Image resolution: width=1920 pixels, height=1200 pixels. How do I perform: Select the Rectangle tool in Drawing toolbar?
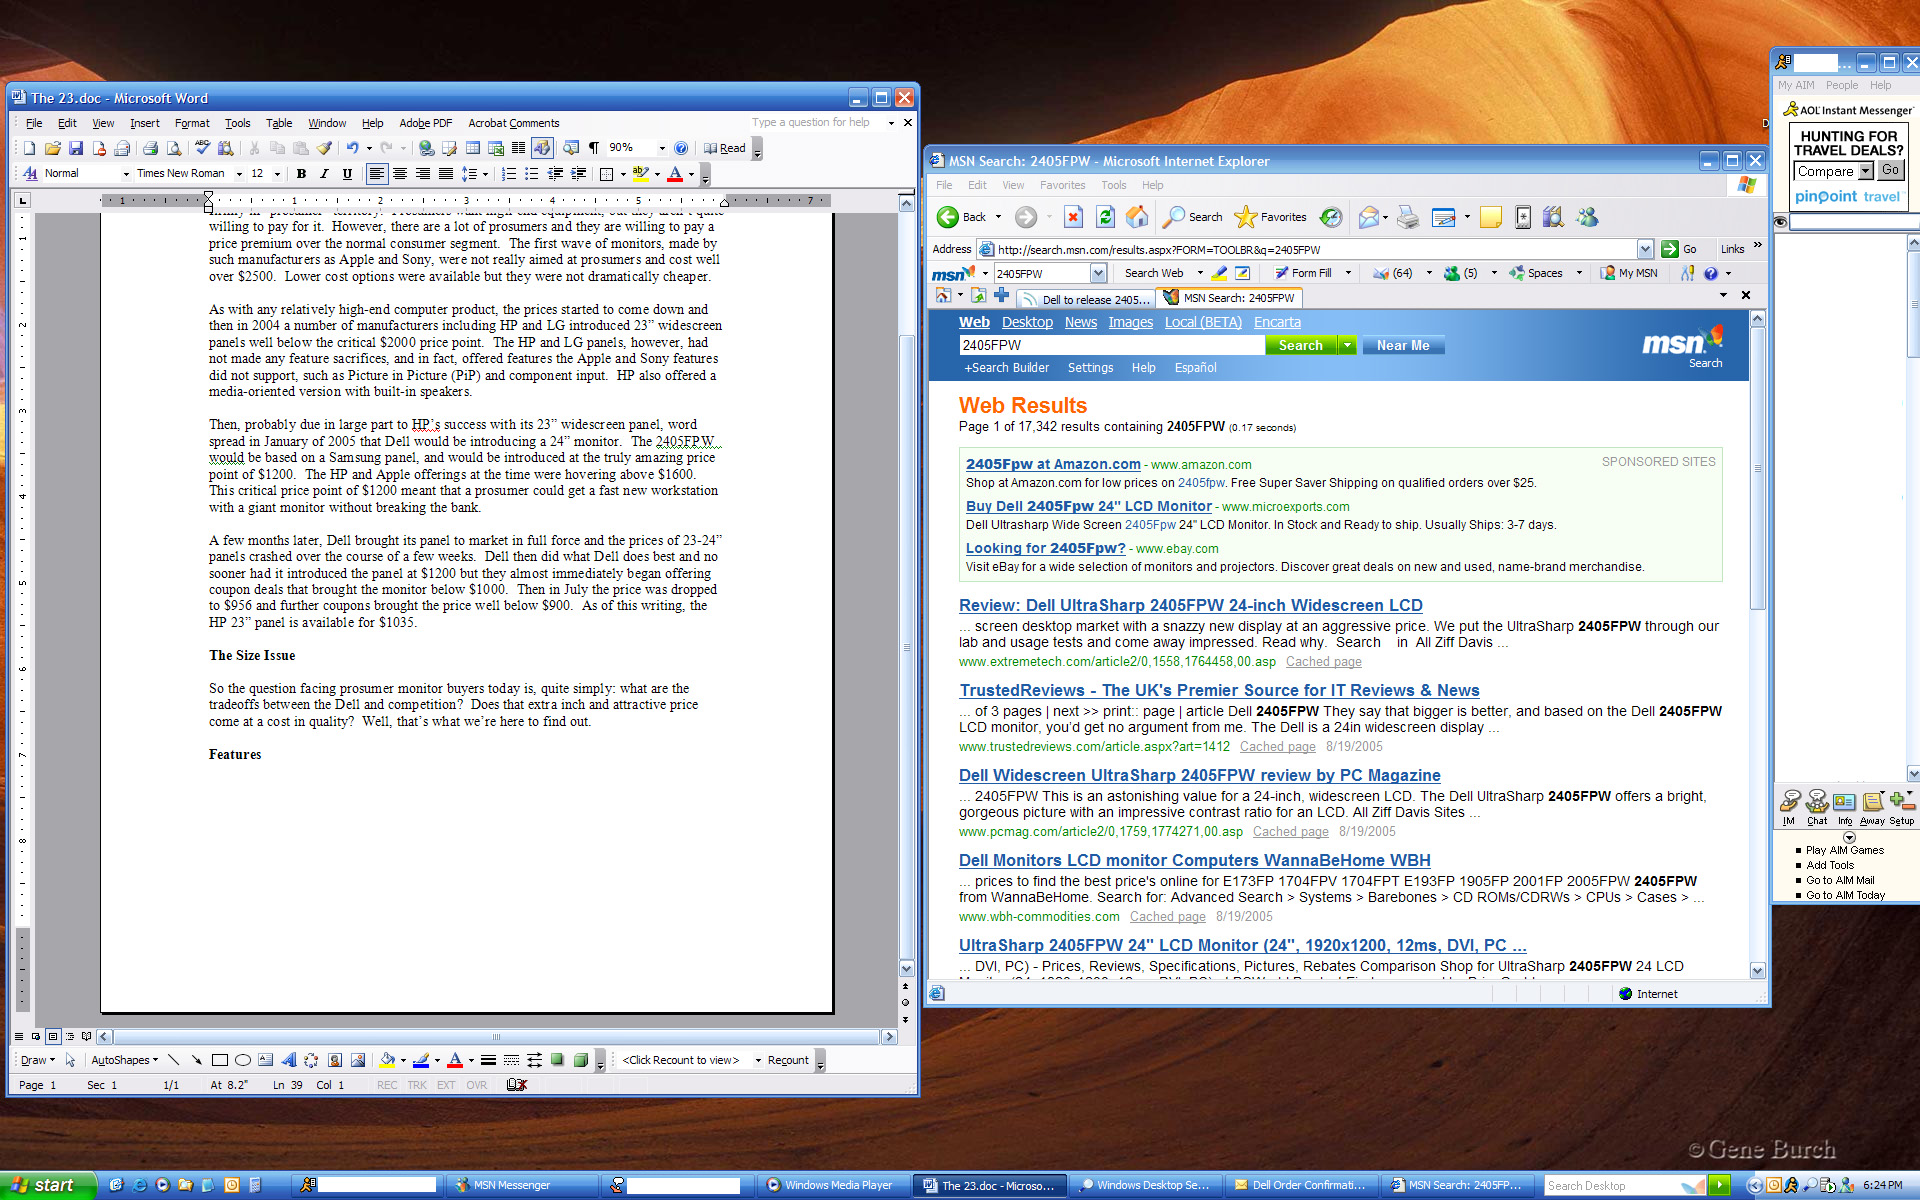pos(219,1060)
